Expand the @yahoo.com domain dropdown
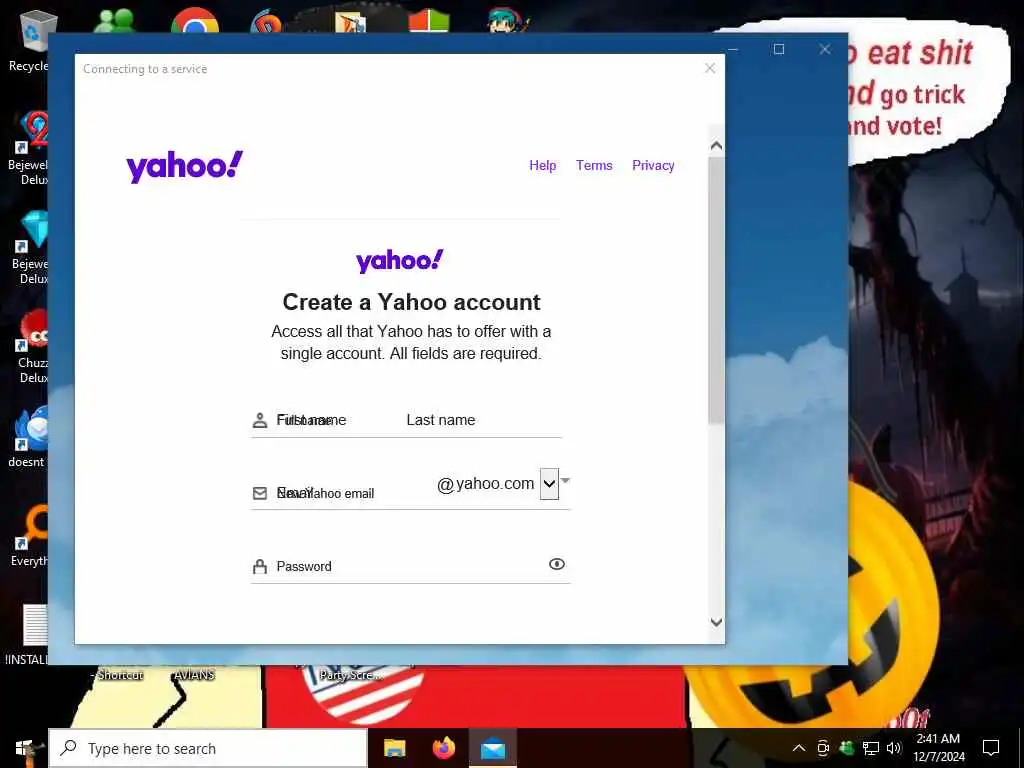1024x768 pixels. pyautogui.click(x=549, y=484)
